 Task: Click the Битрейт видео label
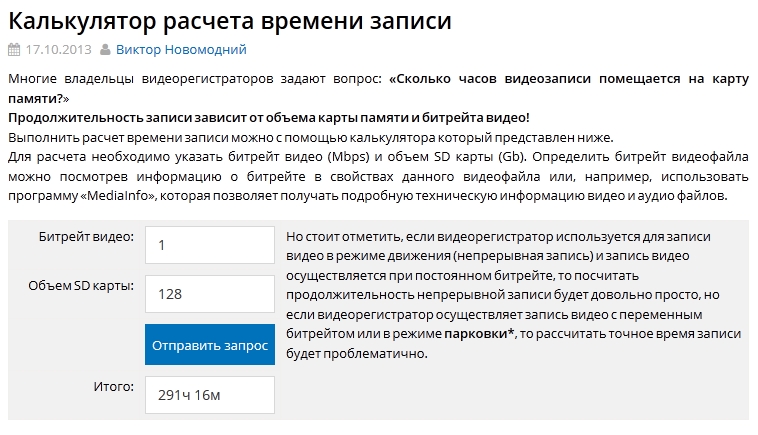pyautogui.click(x=86, y=237)
